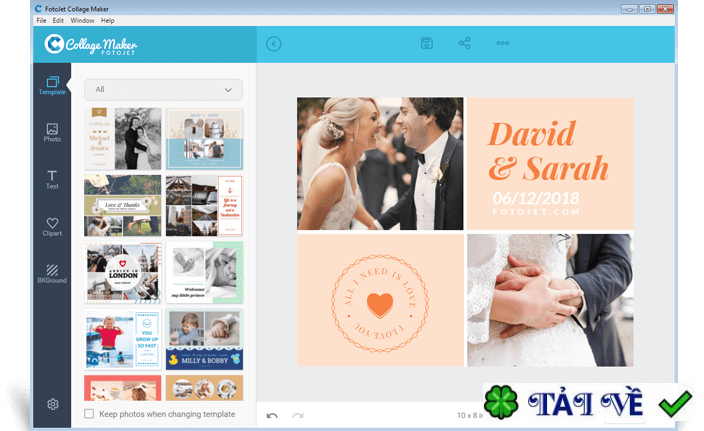The width and height of the screenshot is (704, 431).
Task: Select the David & Sarah title text
Action: click(x=548, y=151)
